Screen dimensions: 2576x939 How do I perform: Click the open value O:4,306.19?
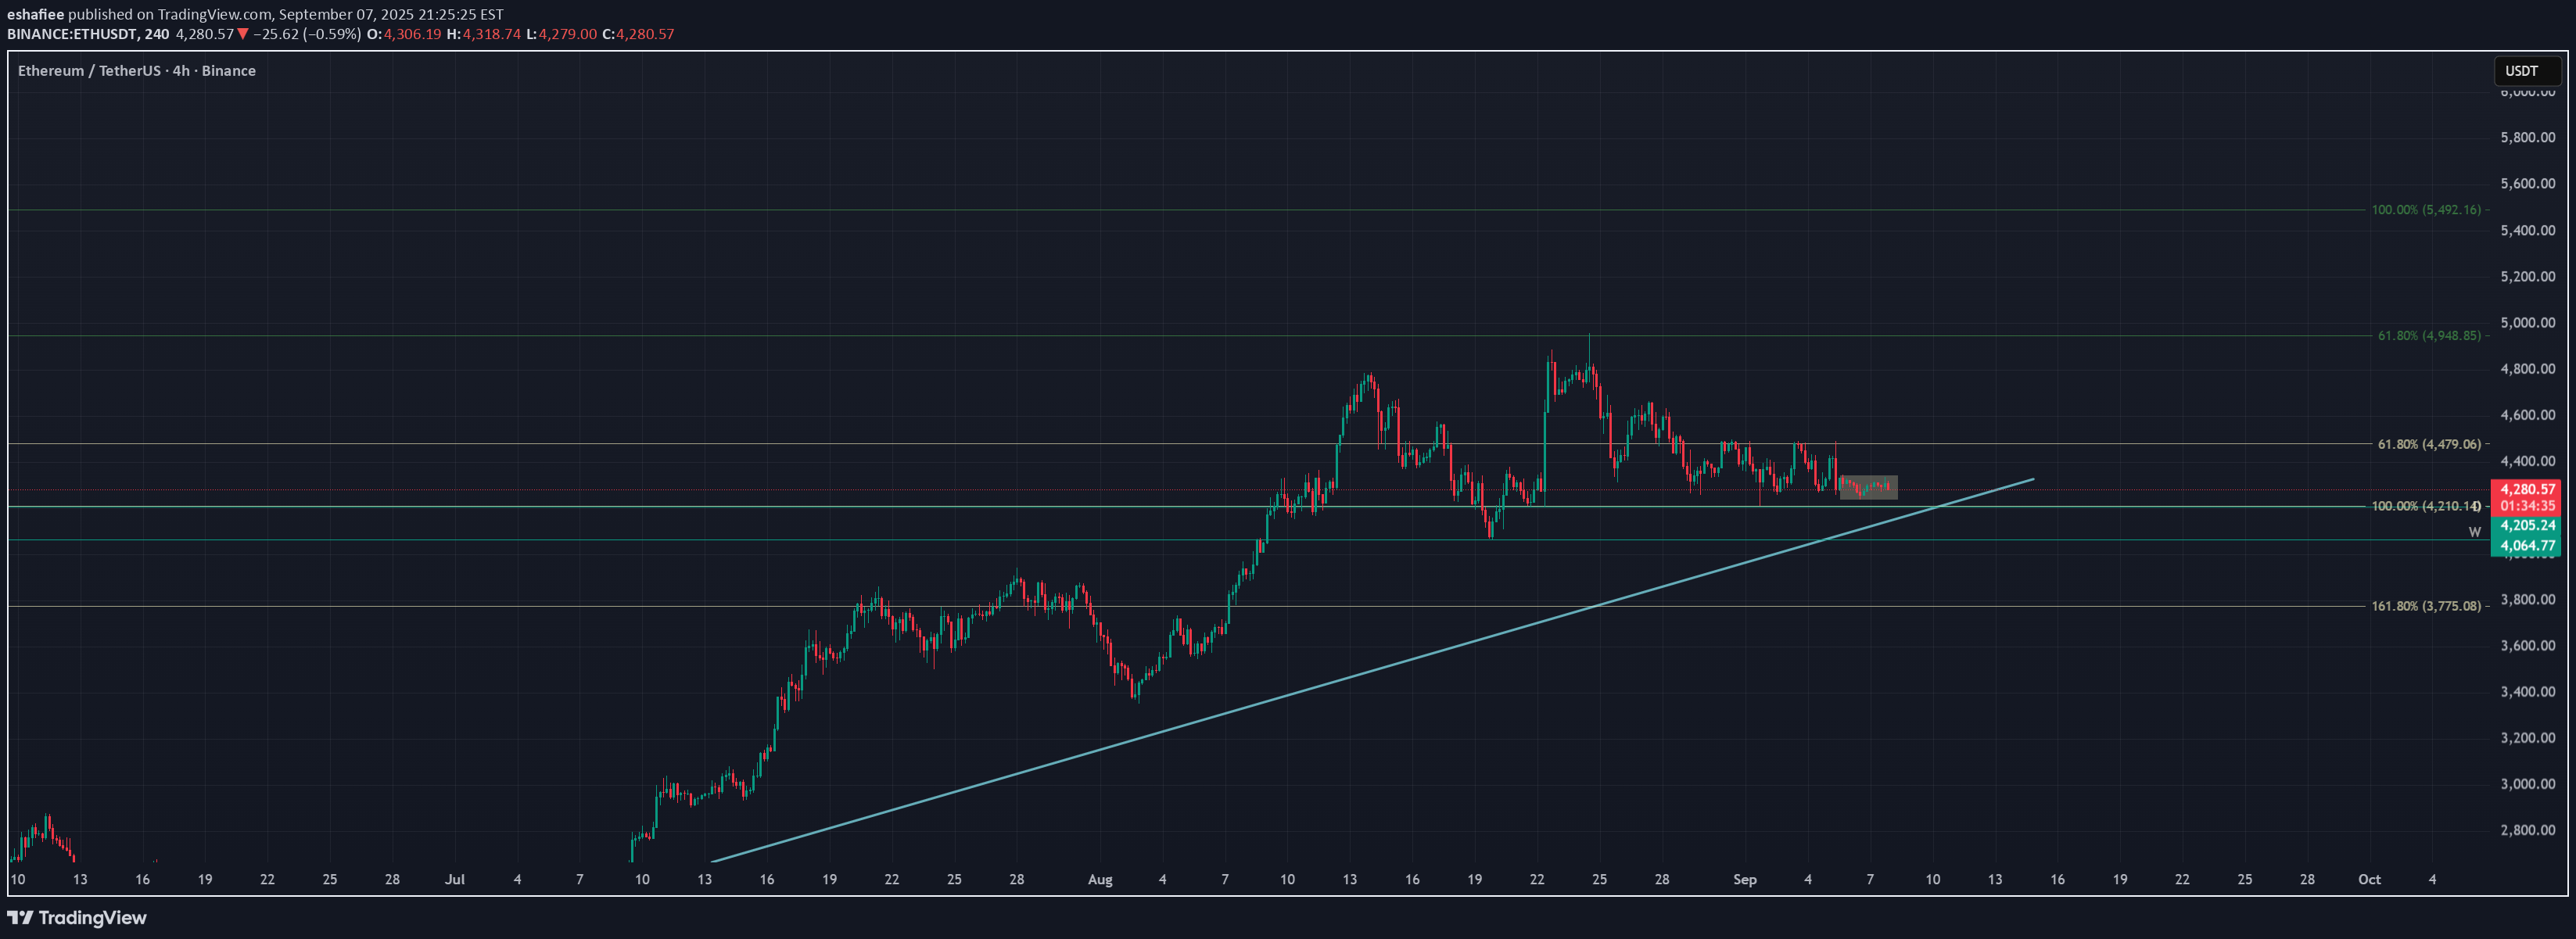coord(404,34)
